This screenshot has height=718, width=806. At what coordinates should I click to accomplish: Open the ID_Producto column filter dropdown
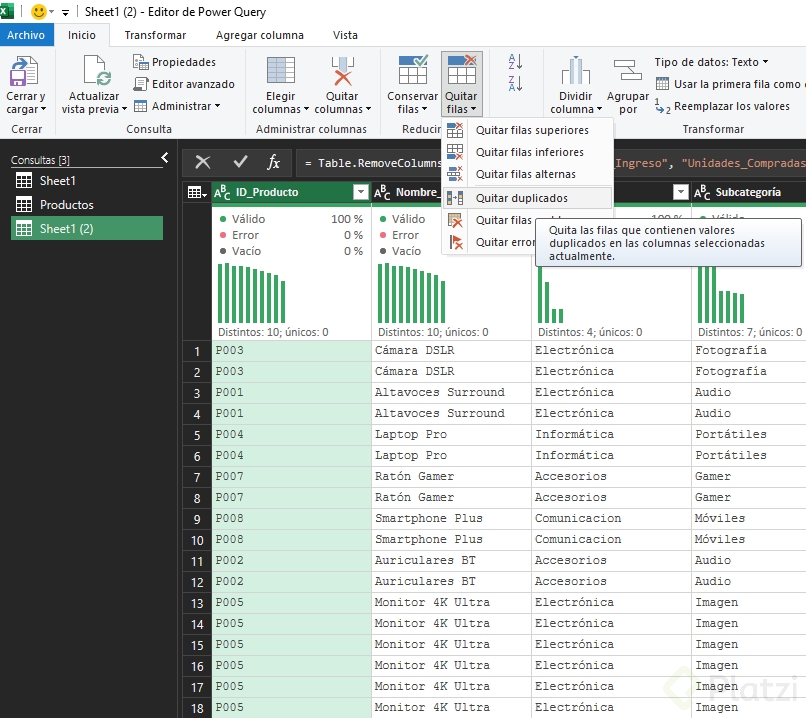(x=361, y=192)
